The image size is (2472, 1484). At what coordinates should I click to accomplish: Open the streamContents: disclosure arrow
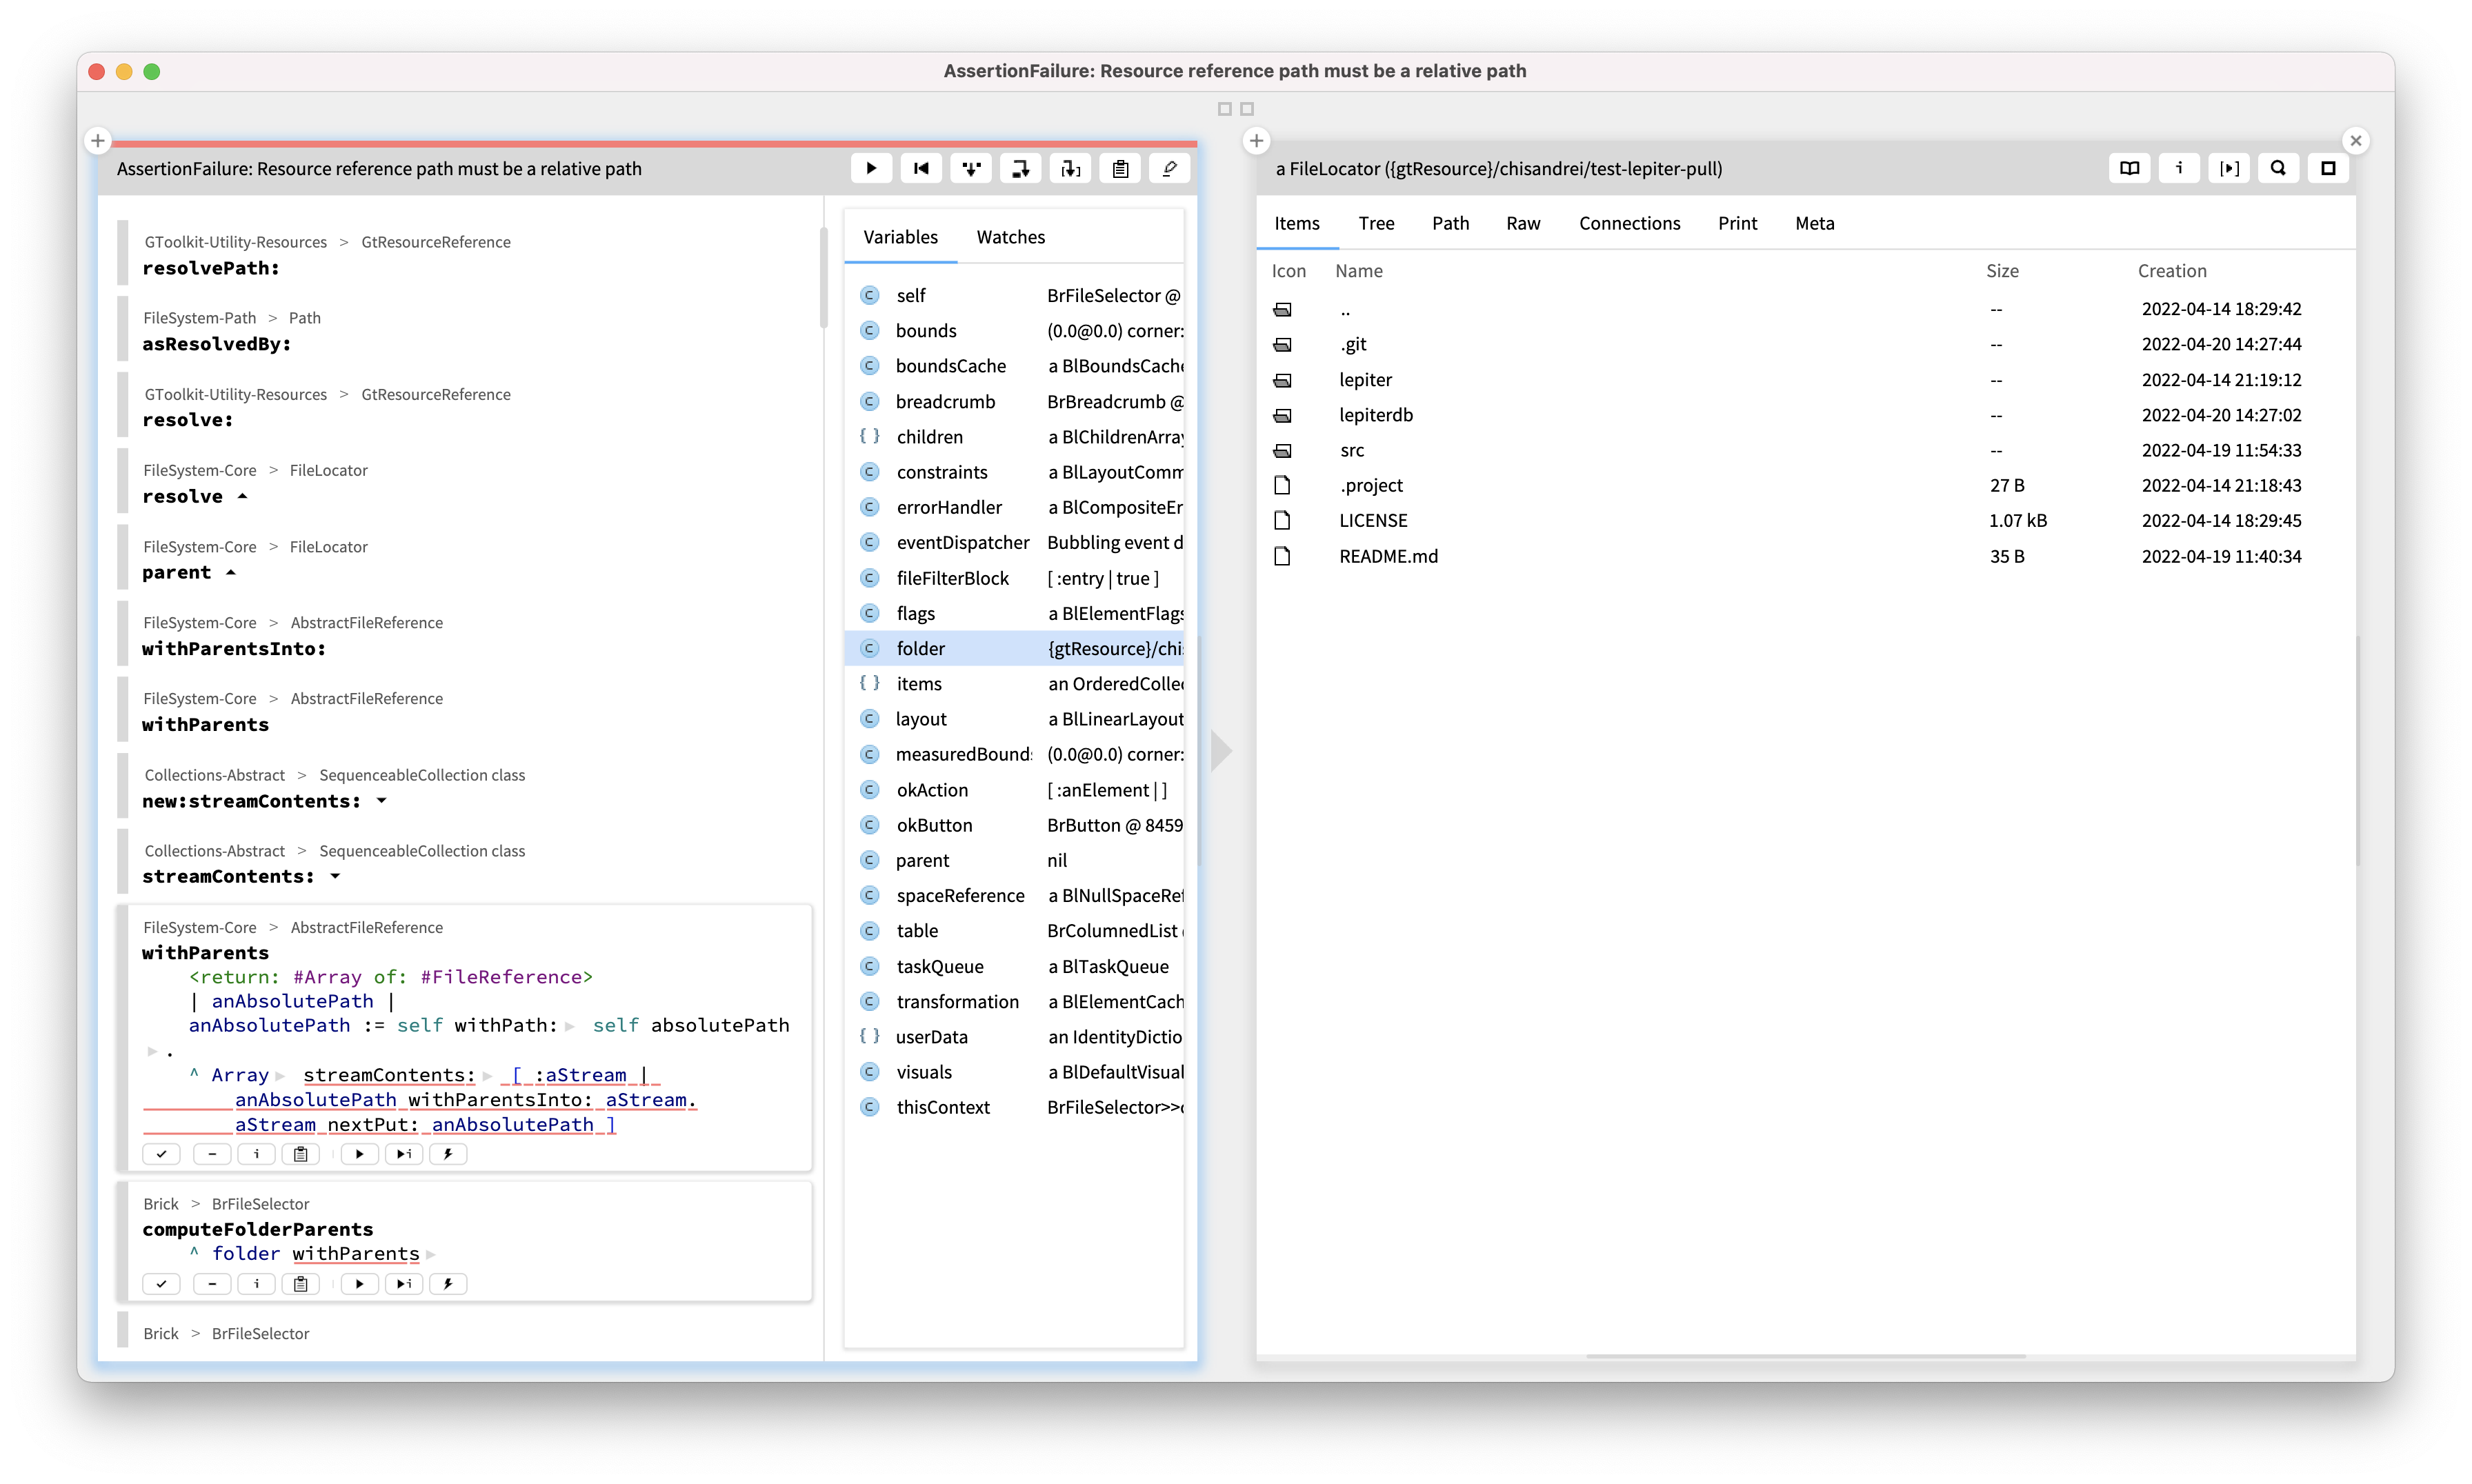334,876
